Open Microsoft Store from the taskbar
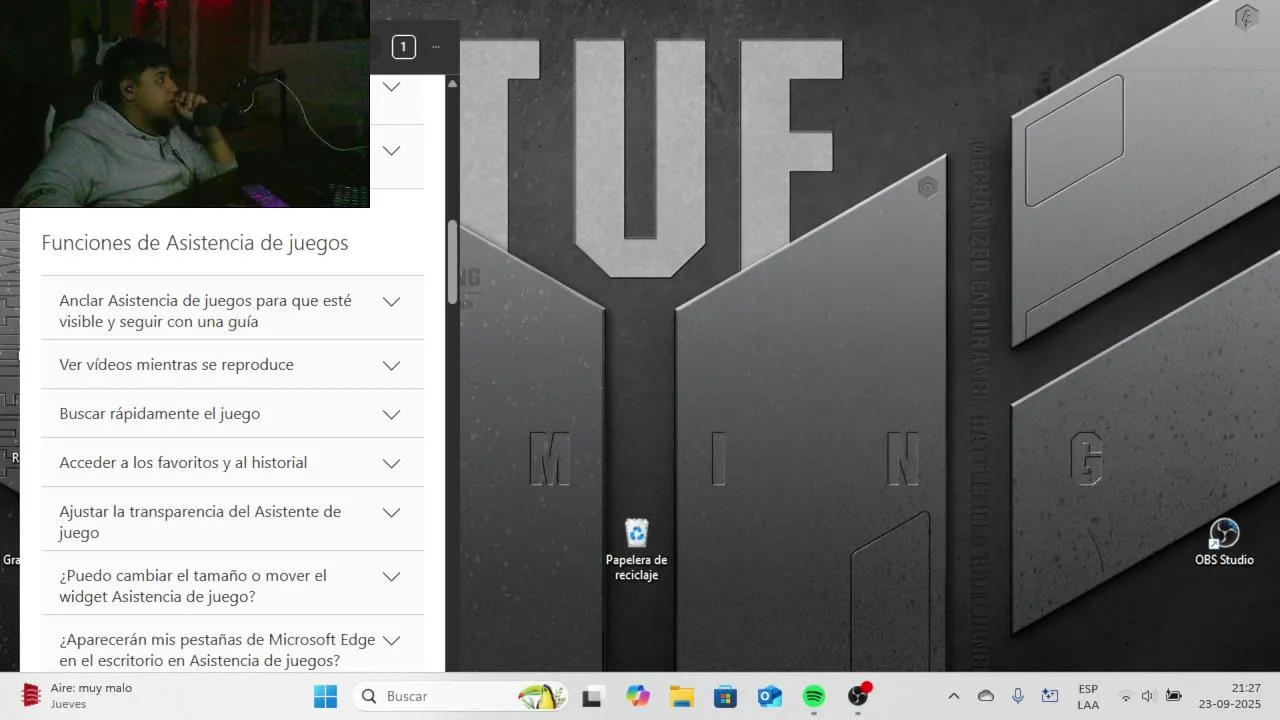The image size is (1280, 720). pyautogui.click(x=725, y=696)
